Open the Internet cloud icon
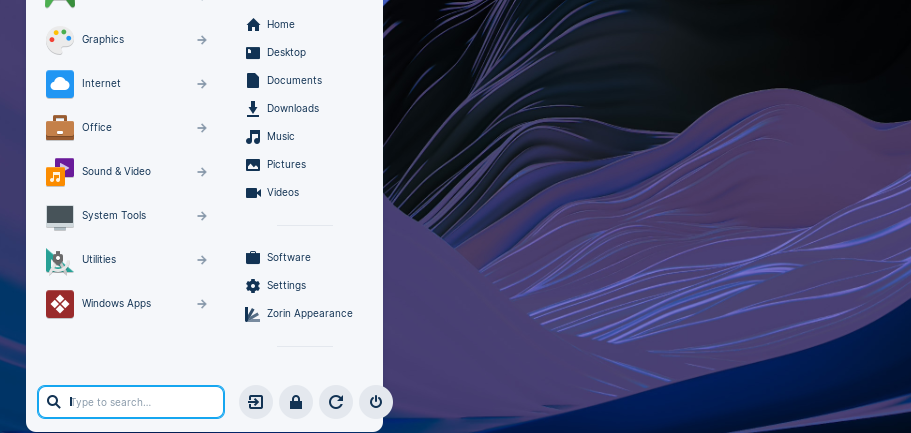This screenshot has height=433, width=911. click(60, 84)
